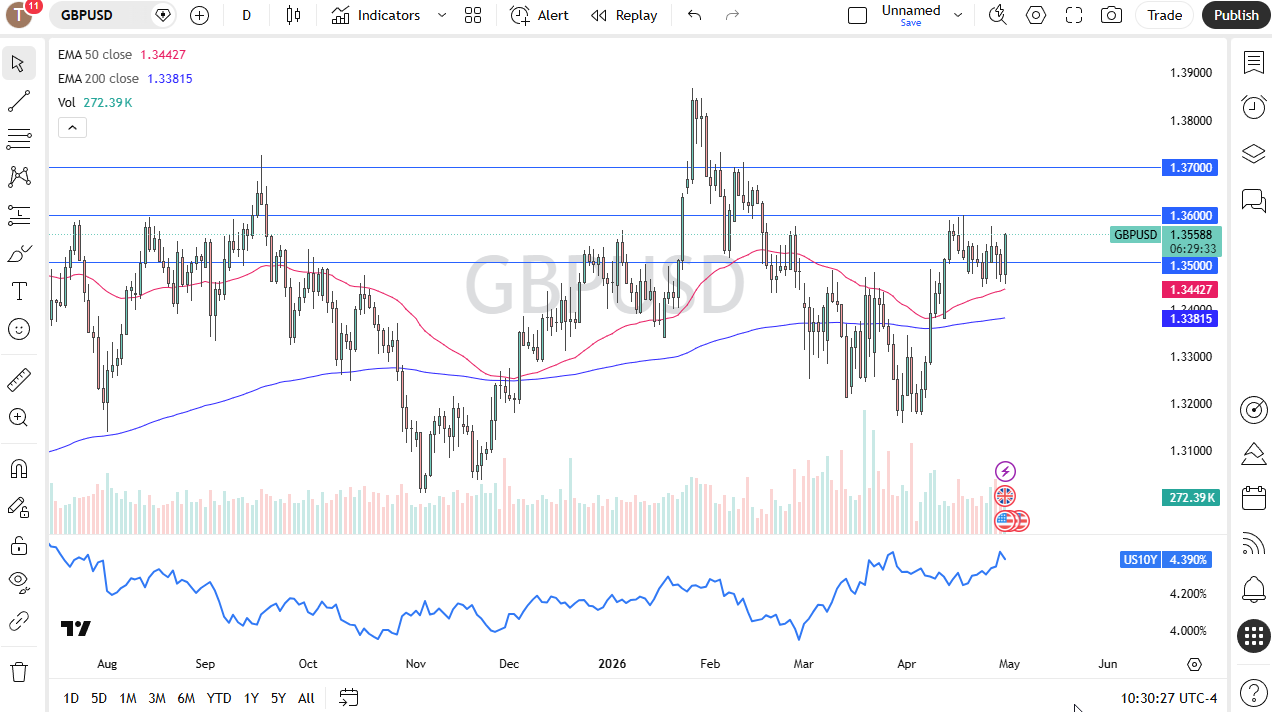This screenshot has width=1272, height=712.
Task: Open the economic calendar panel
Action: (1253, 498)
